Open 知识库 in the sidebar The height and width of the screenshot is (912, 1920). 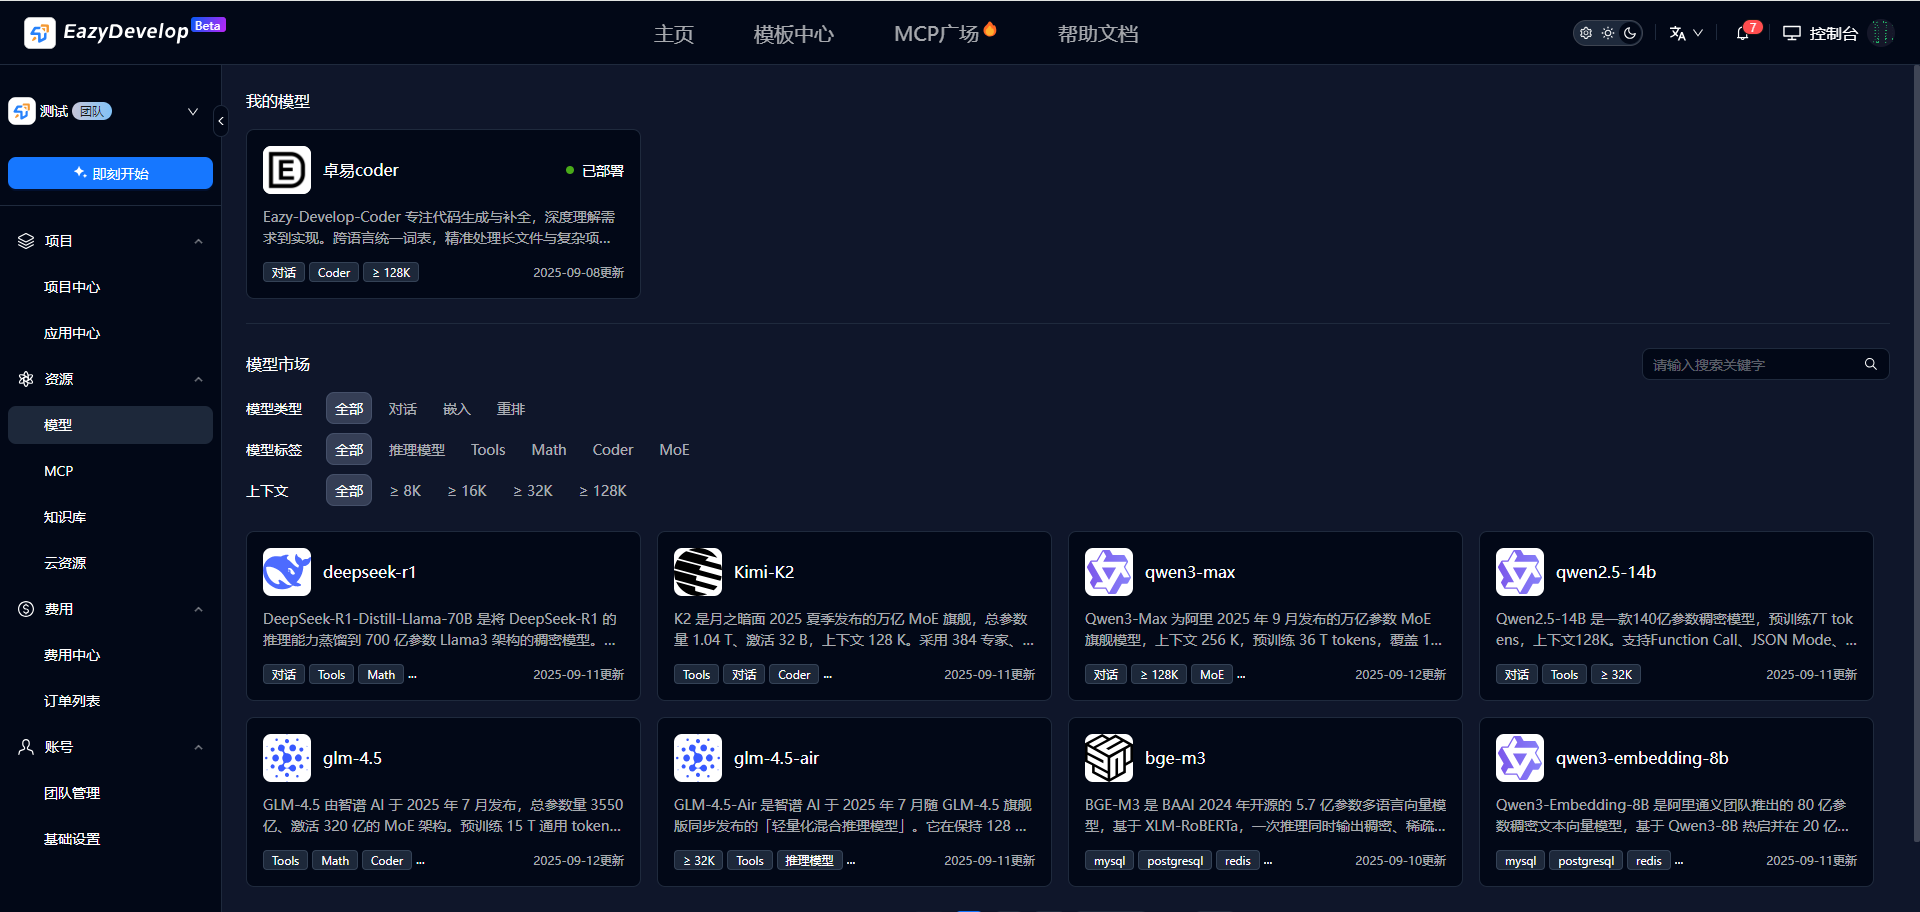click(x=65, y=517)
